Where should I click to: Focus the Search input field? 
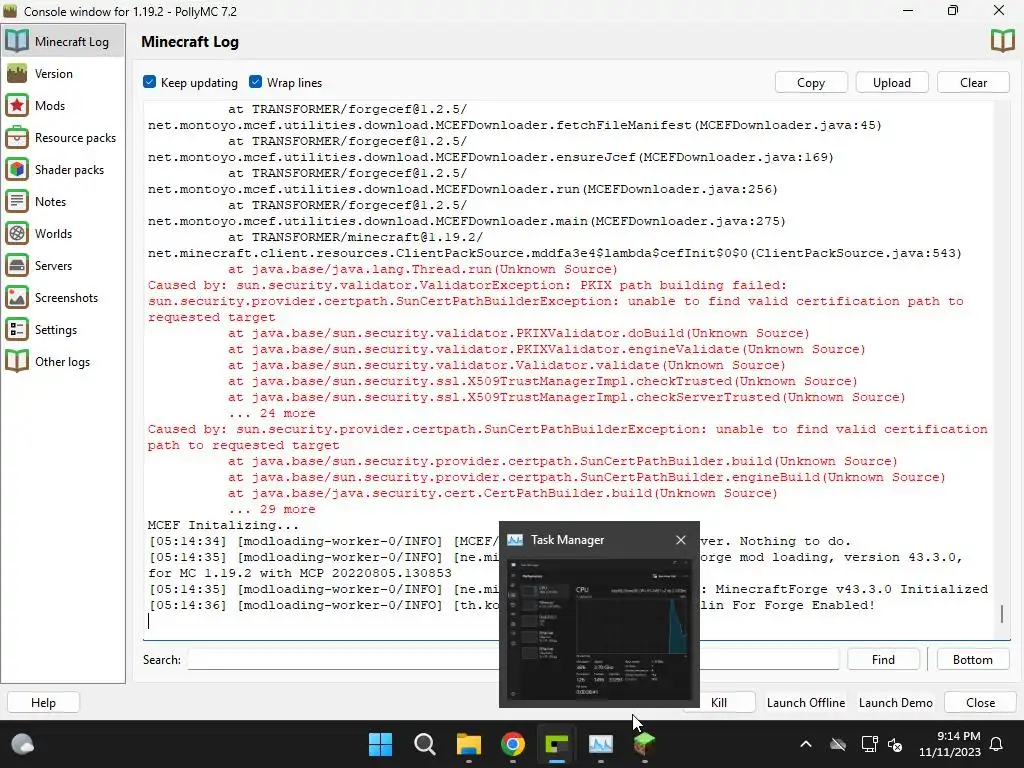coord(513,660)
